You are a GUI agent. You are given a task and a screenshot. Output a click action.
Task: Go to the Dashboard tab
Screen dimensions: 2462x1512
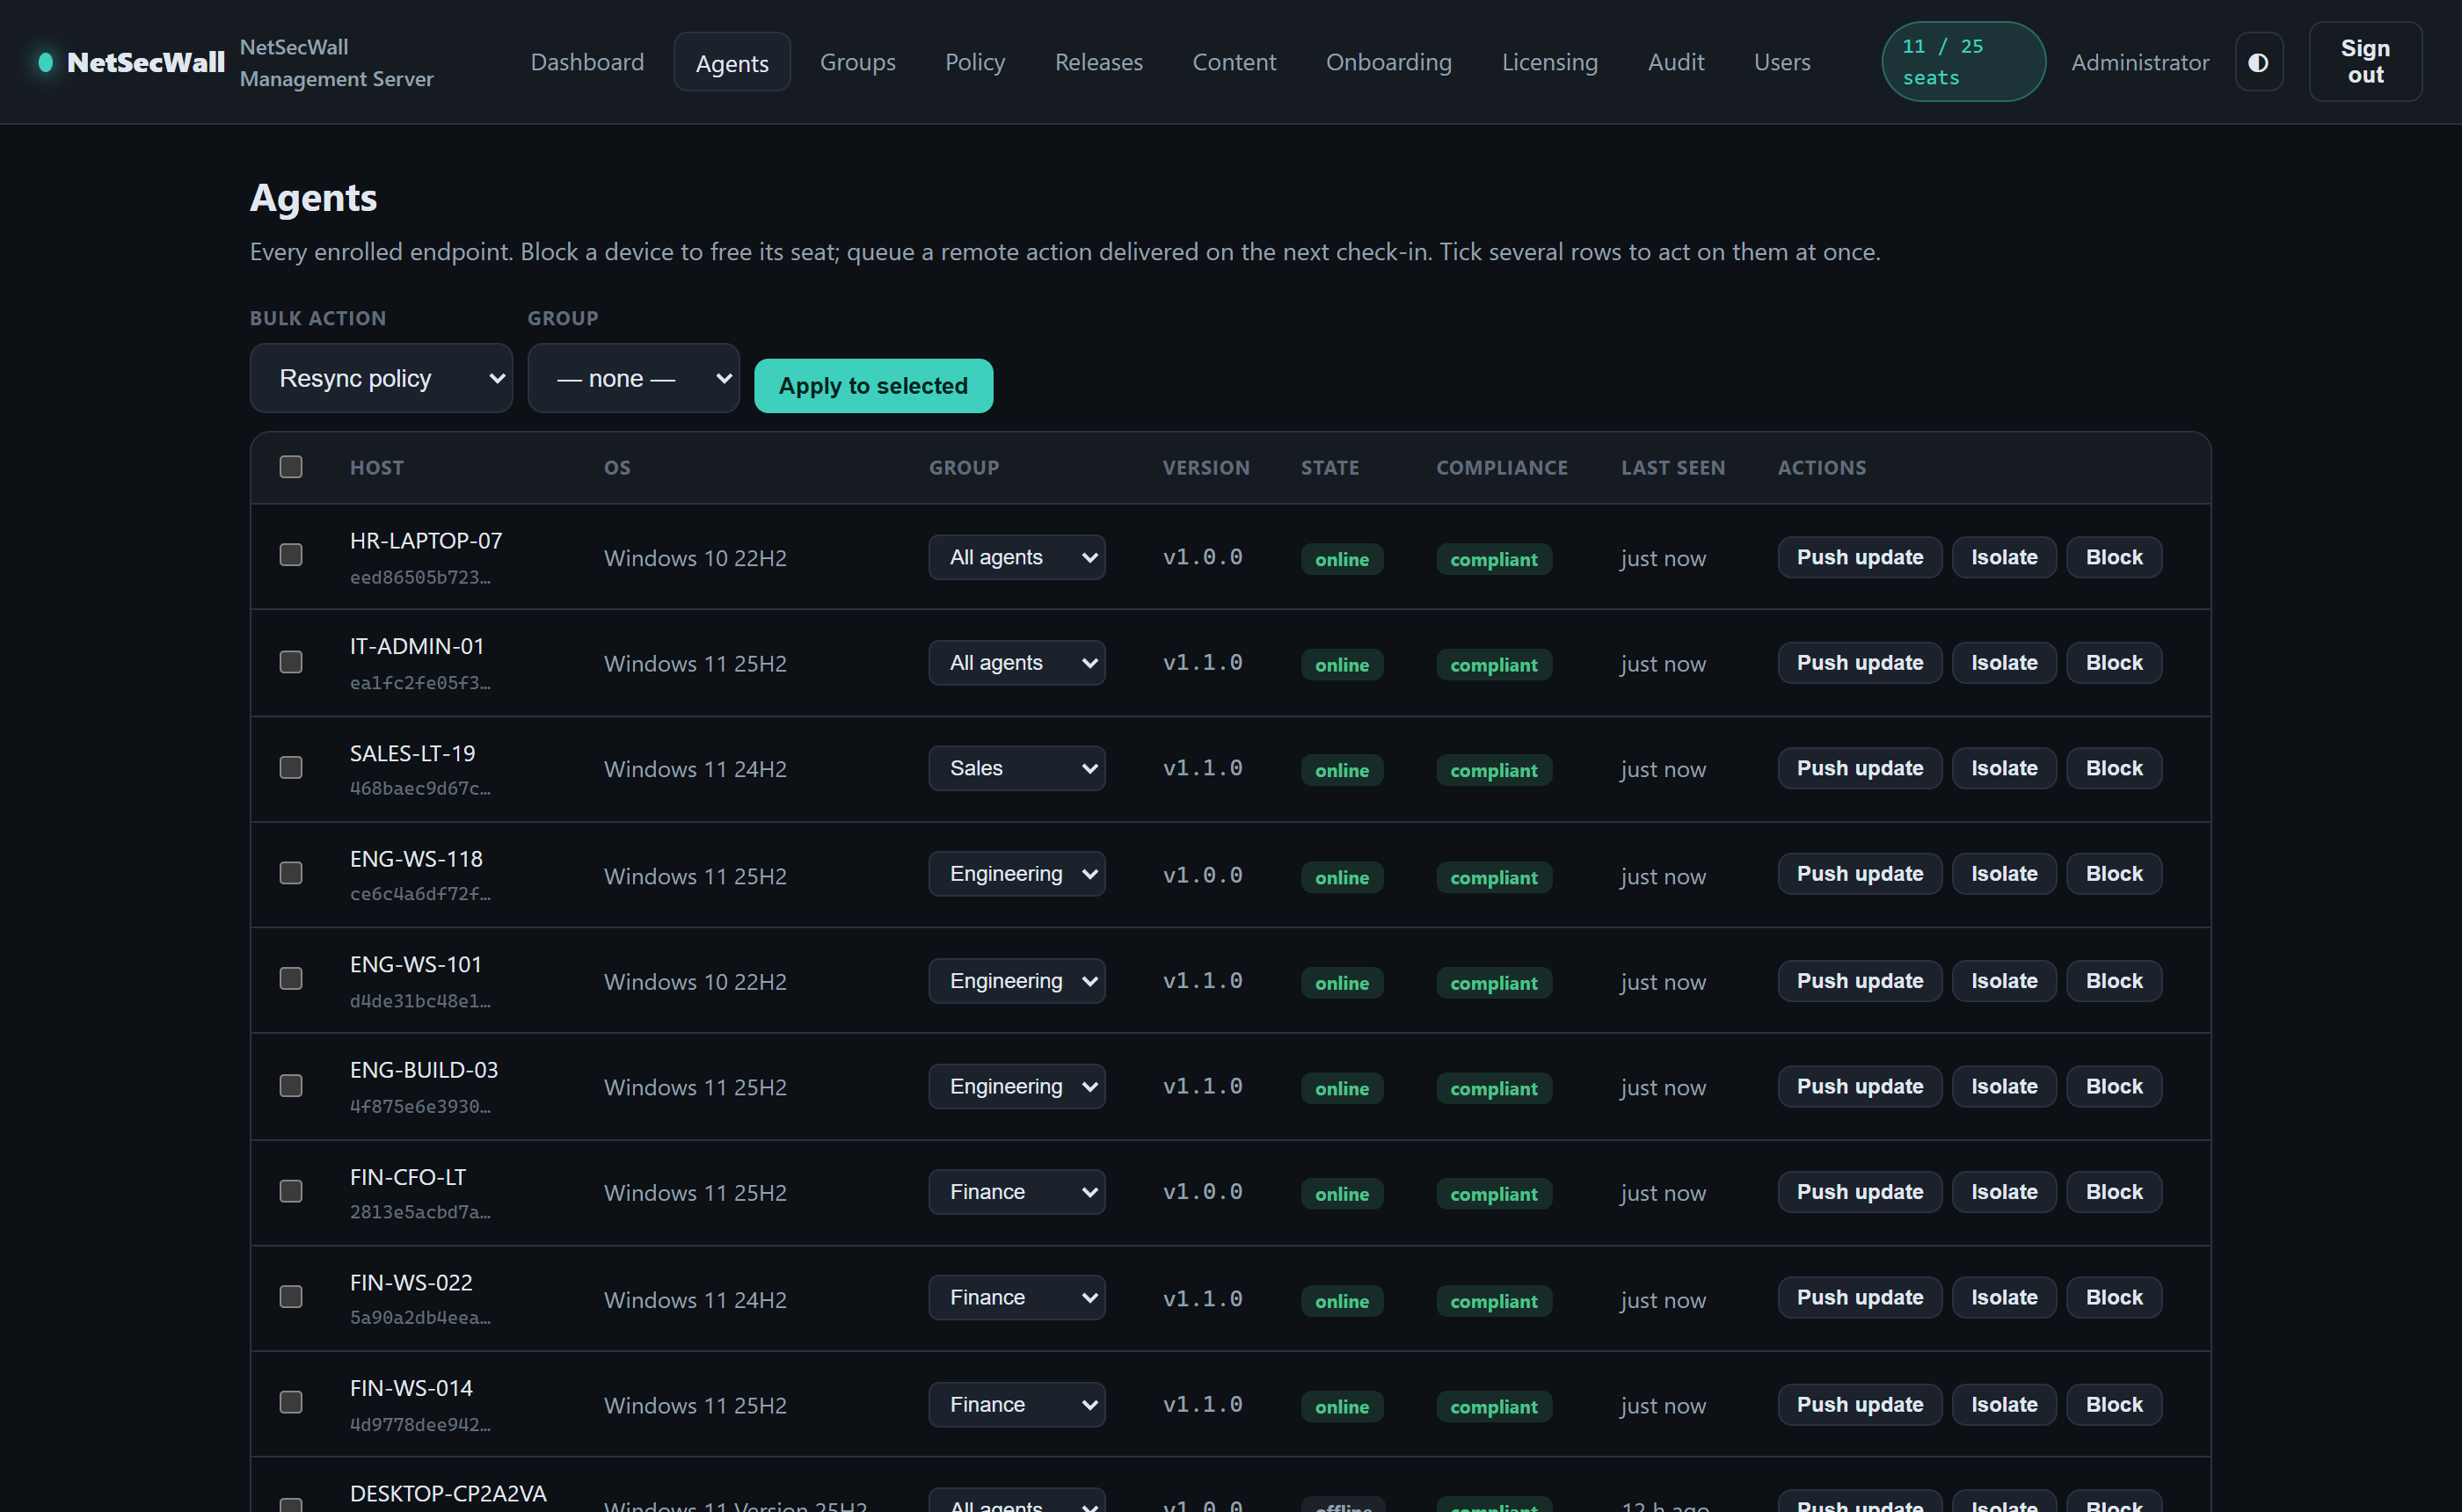tap(587, 62)
